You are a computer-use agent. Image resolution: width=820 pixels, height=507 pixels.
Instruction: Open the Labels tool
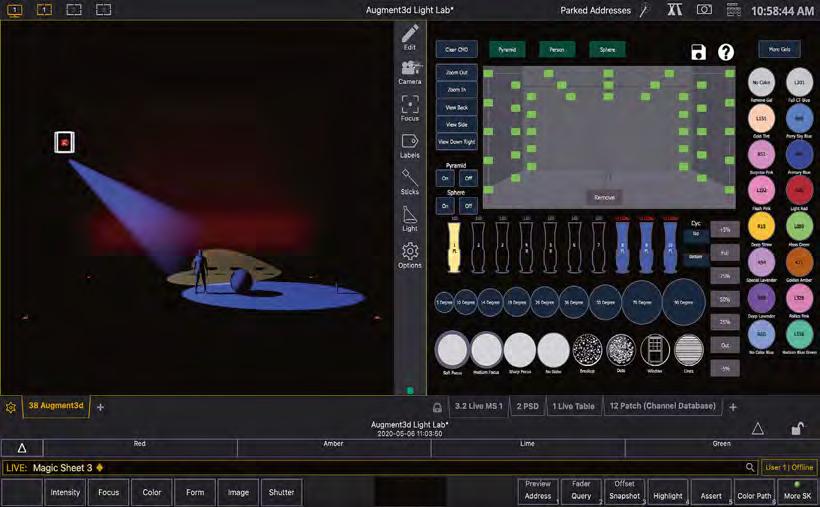pos(409,146)
